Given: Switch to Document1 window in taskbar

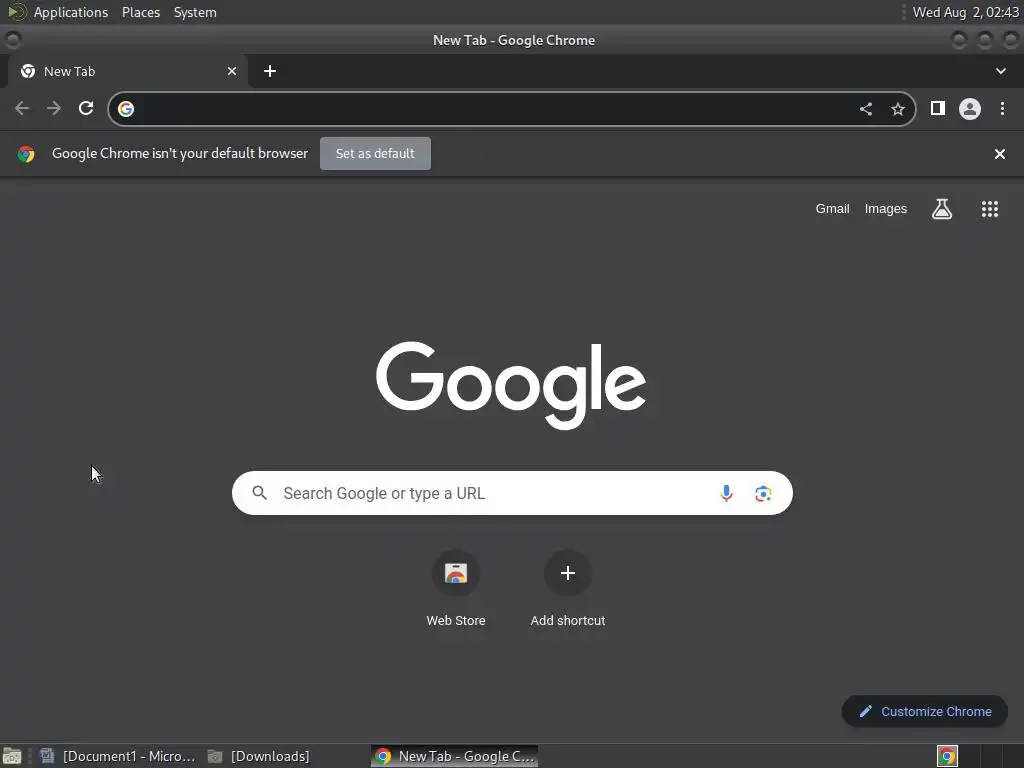Looking at the screenshot, I should (x=118, y=756).
